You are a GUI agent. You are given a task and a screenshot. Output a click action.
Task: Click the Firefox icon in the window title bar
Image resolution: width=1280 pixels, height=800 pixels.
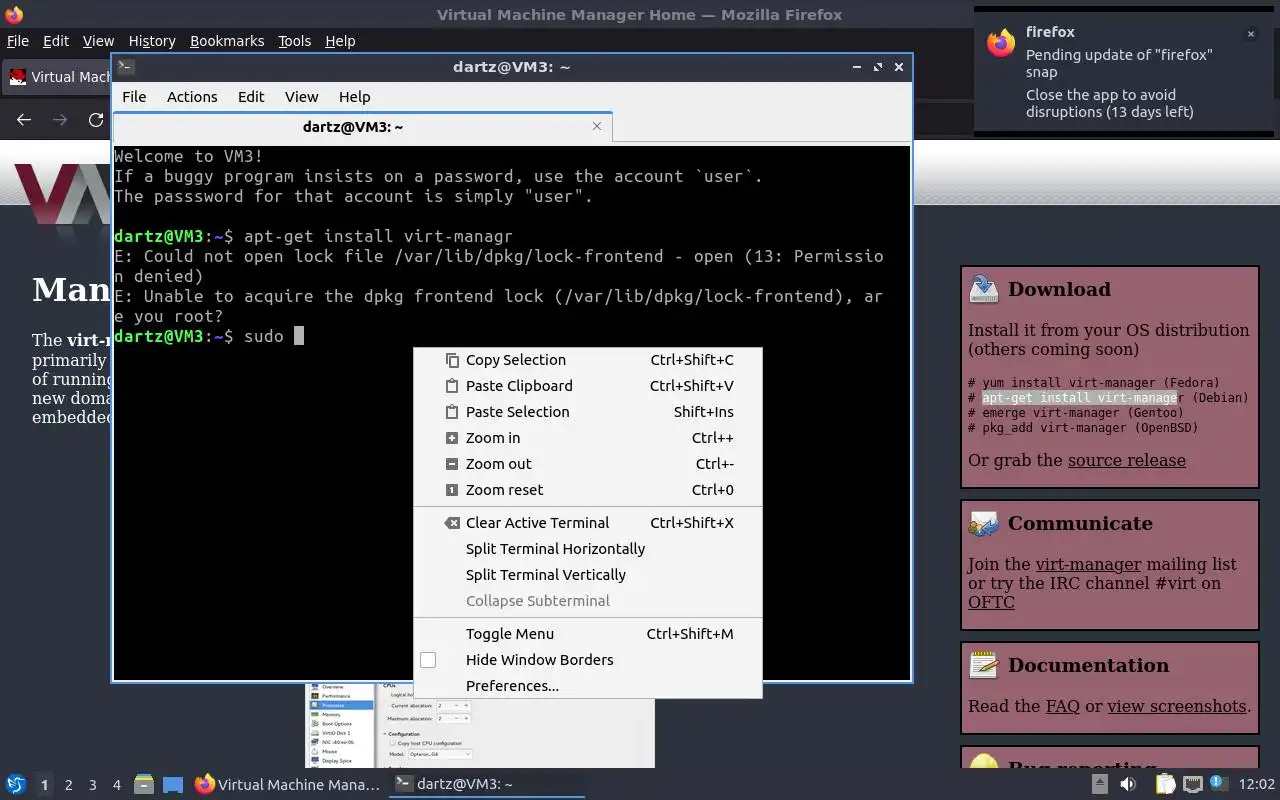[x=14, y=14]
